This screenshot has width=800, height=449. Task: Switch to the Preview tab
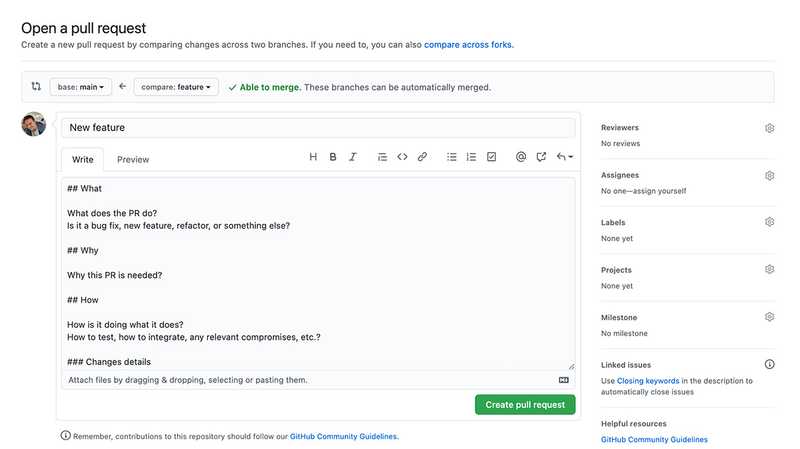133,160
